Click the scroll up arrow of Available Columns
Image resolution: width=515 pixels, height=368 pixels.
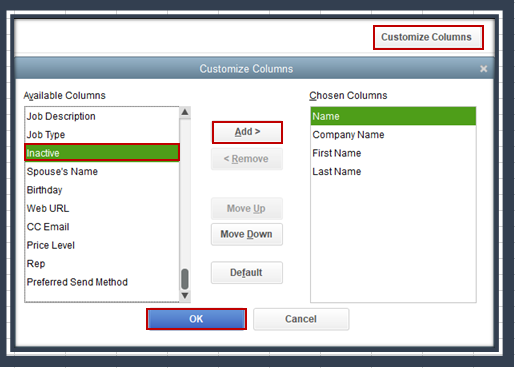click(185, 112)
